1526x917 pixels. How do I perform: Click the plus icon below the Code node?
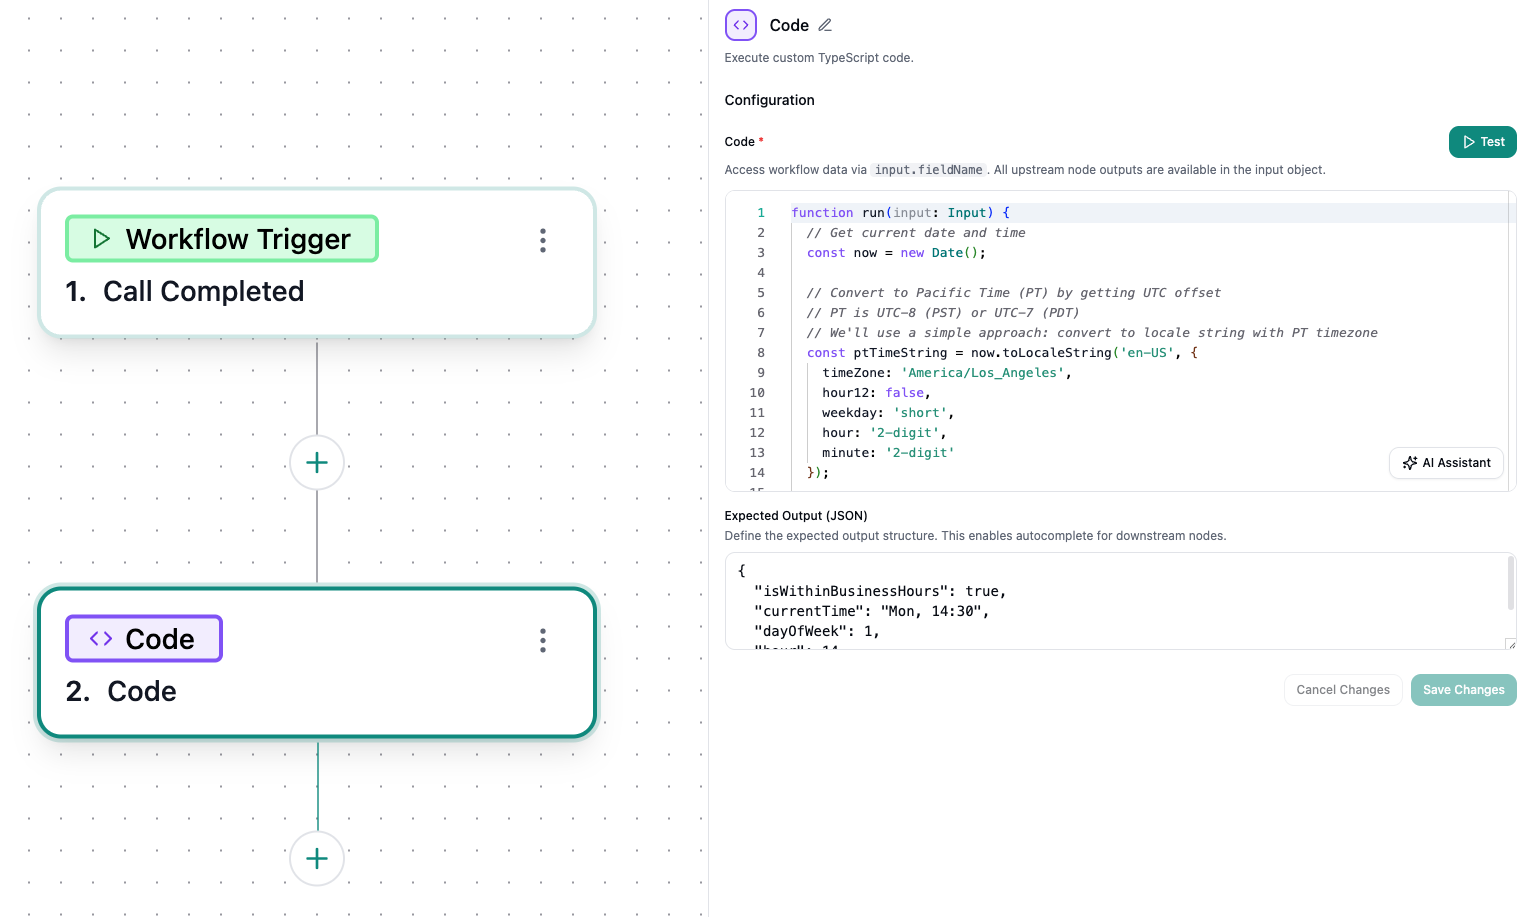[317, 858]
